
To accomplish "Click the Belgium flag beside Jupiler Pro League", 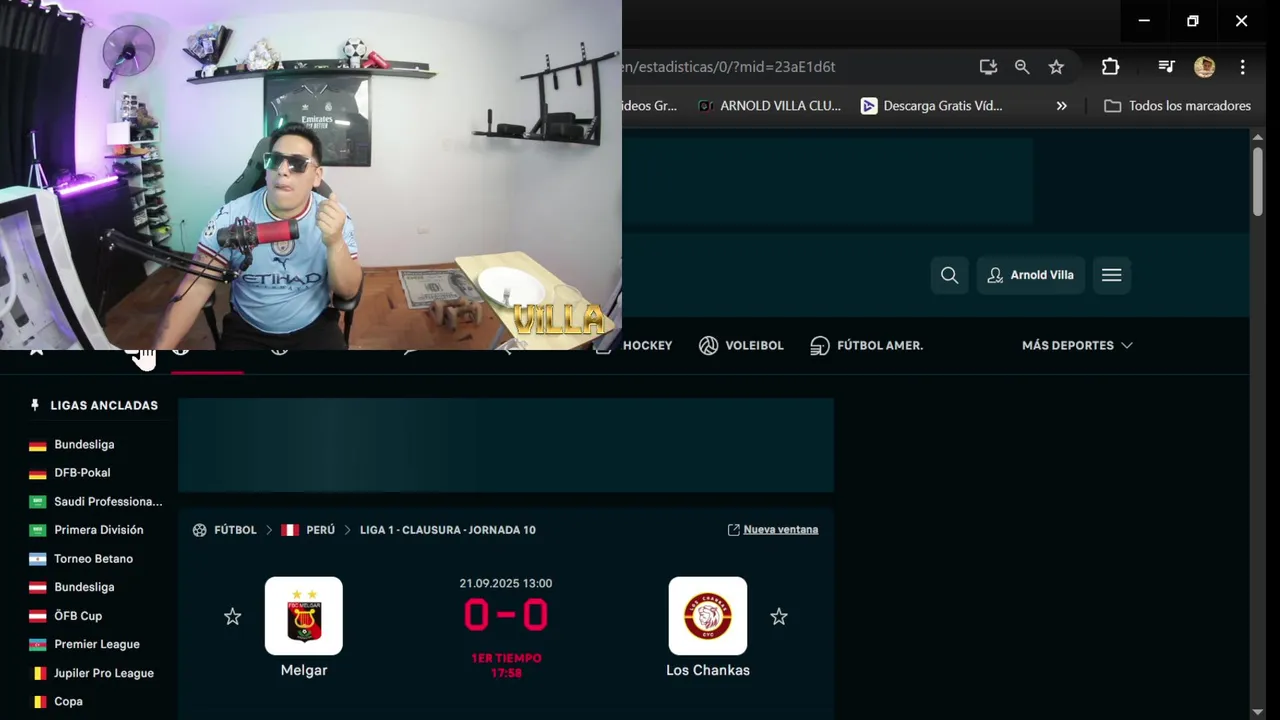I will 37,674.
